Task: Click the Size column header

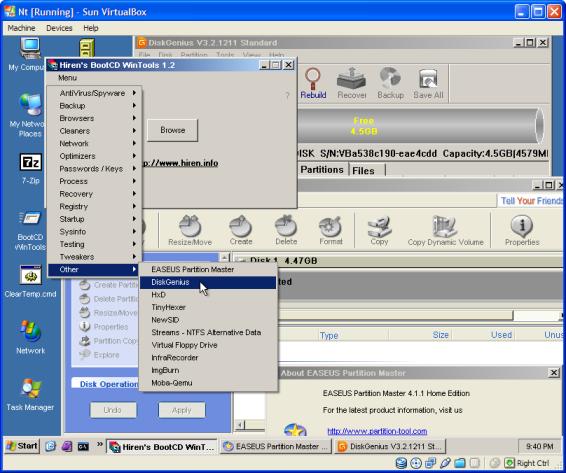Action: 440,335
